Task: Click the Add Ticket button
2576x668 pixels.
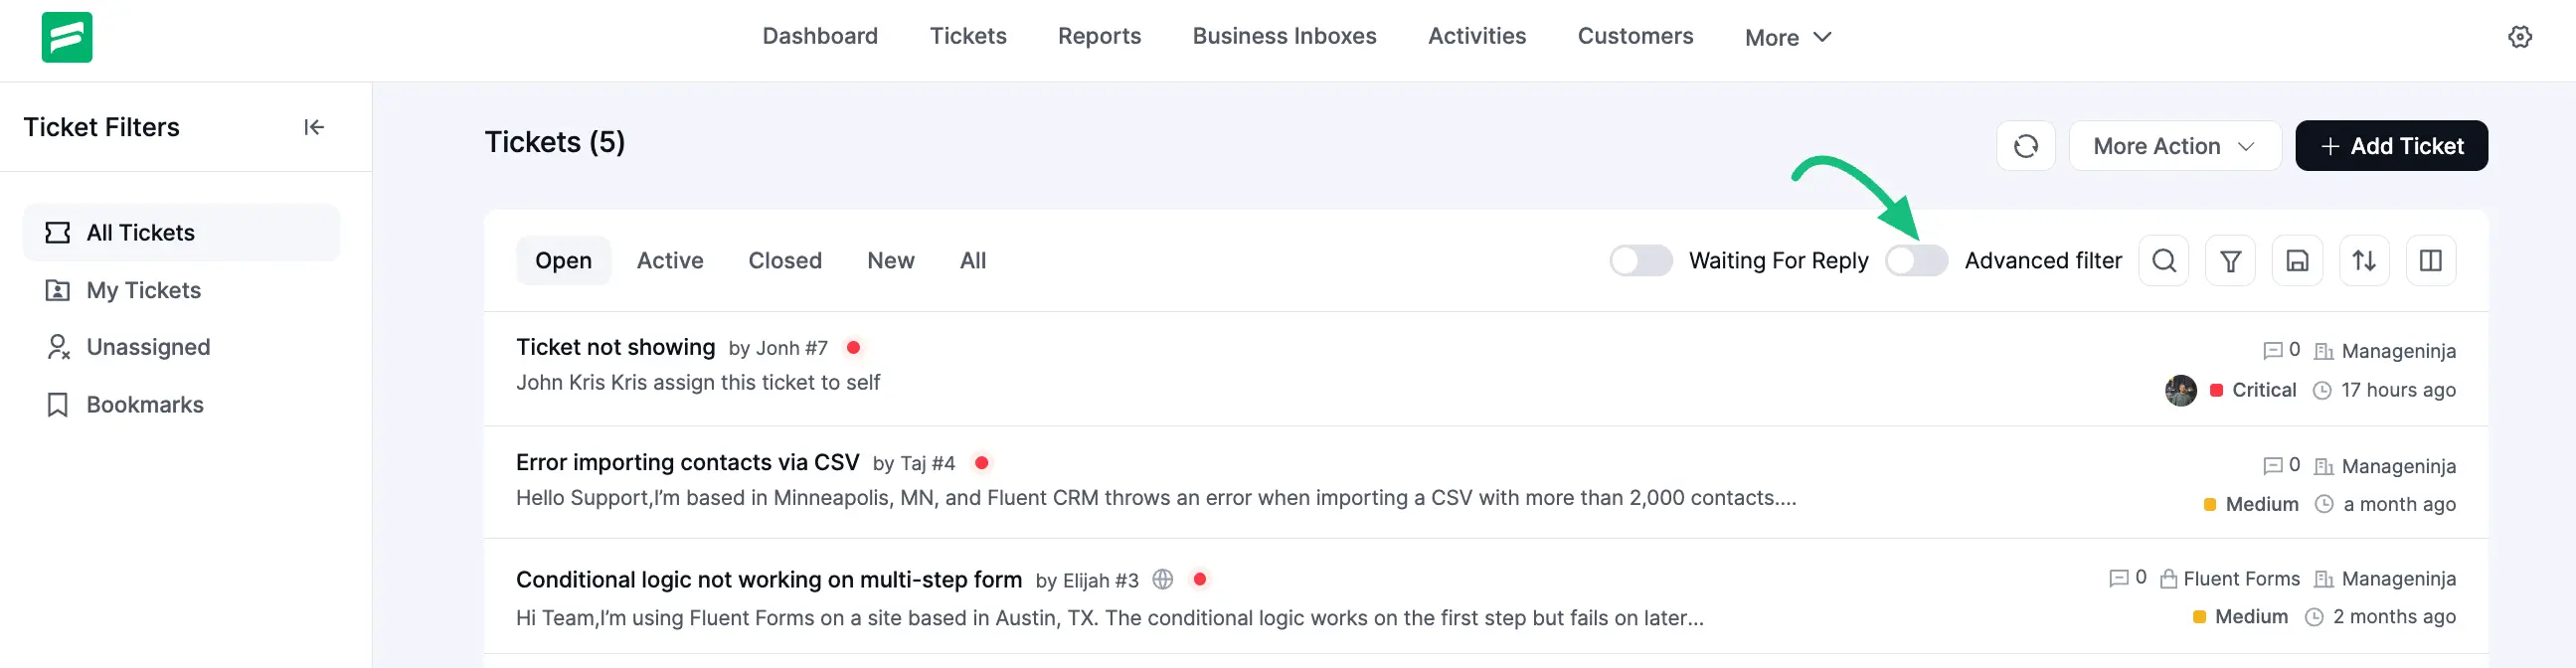Action: 2391,146
